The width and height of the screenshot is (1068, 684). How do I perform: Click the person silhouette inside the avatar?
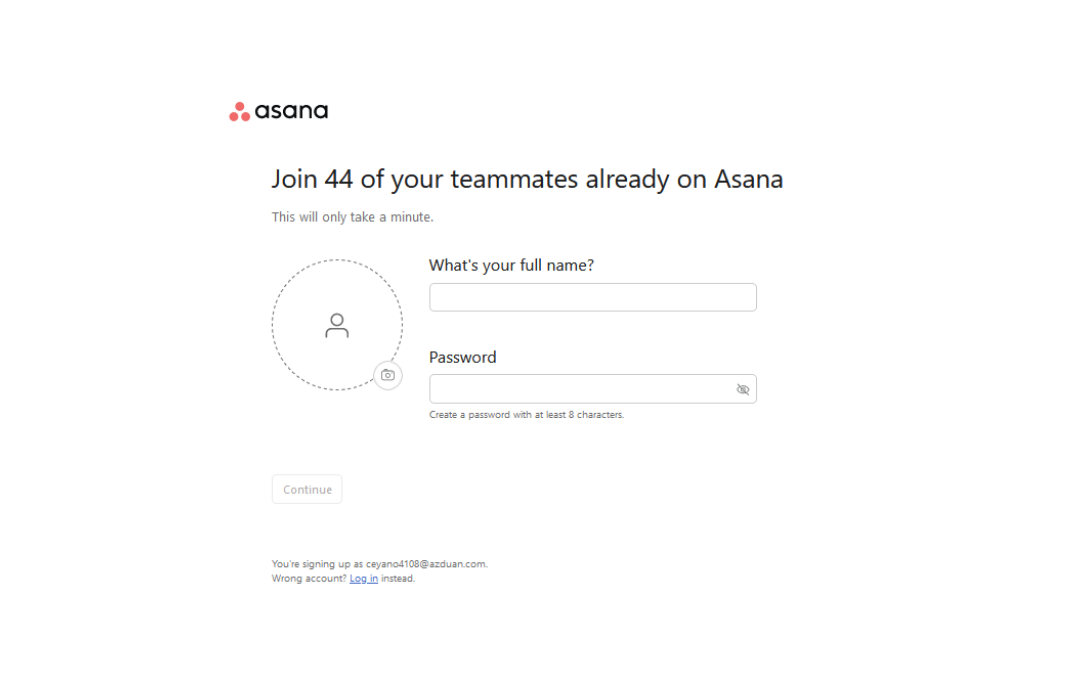point(337,324)
